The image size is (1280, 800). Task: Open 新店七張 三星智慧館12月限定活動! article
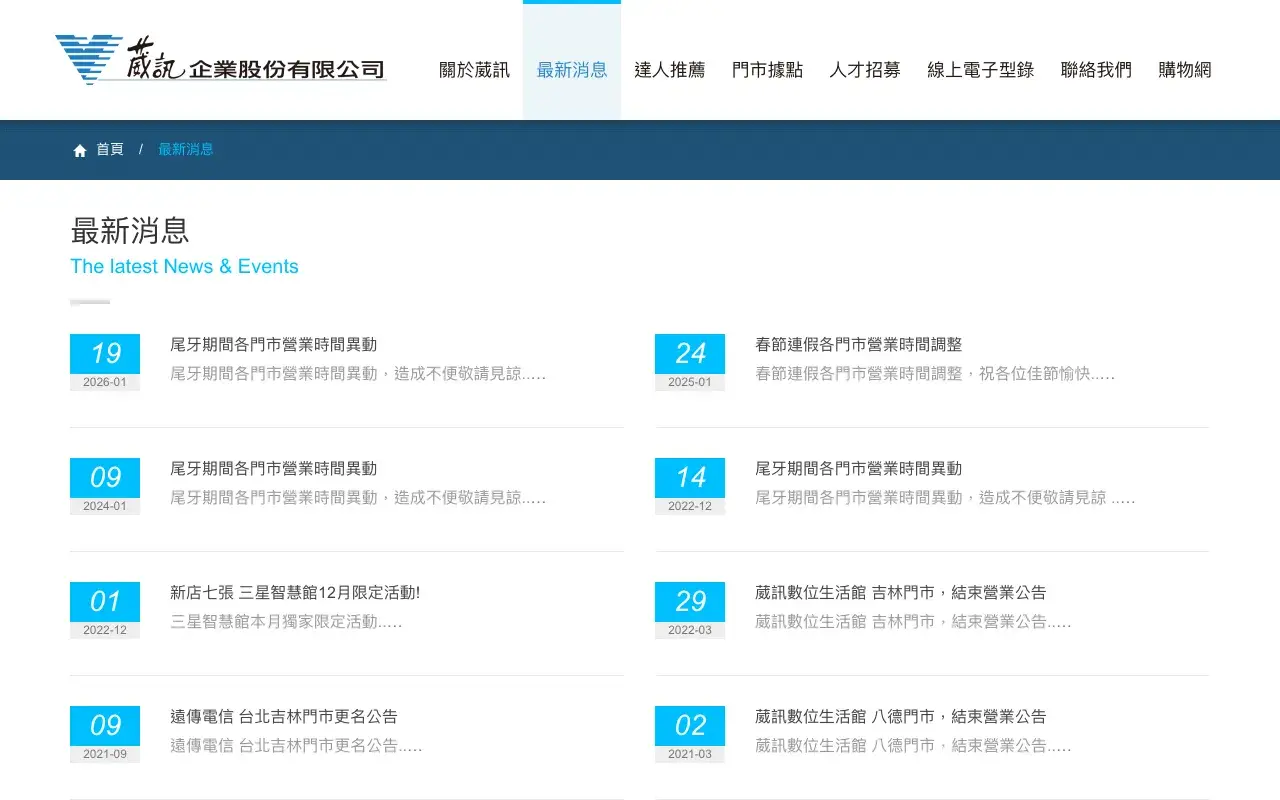tap(295, 593)
